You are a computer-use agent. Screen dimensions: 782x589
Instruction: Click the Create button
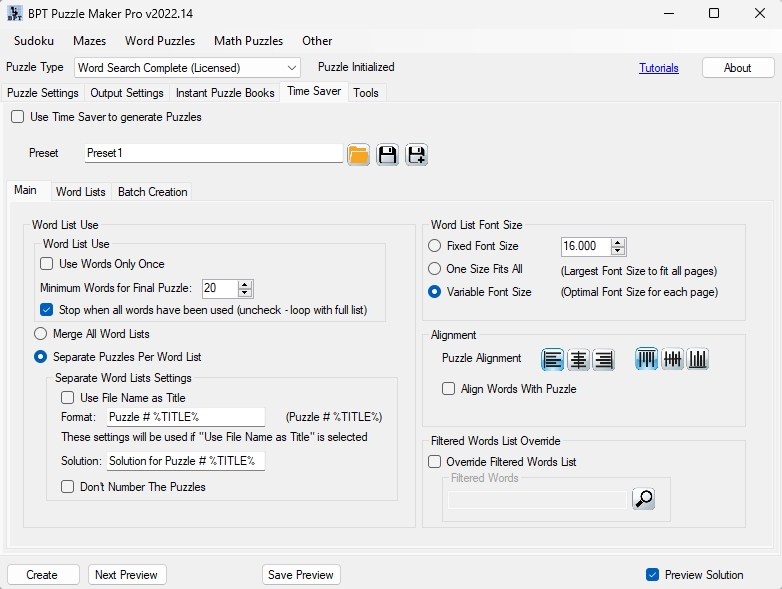coord(42,575)
